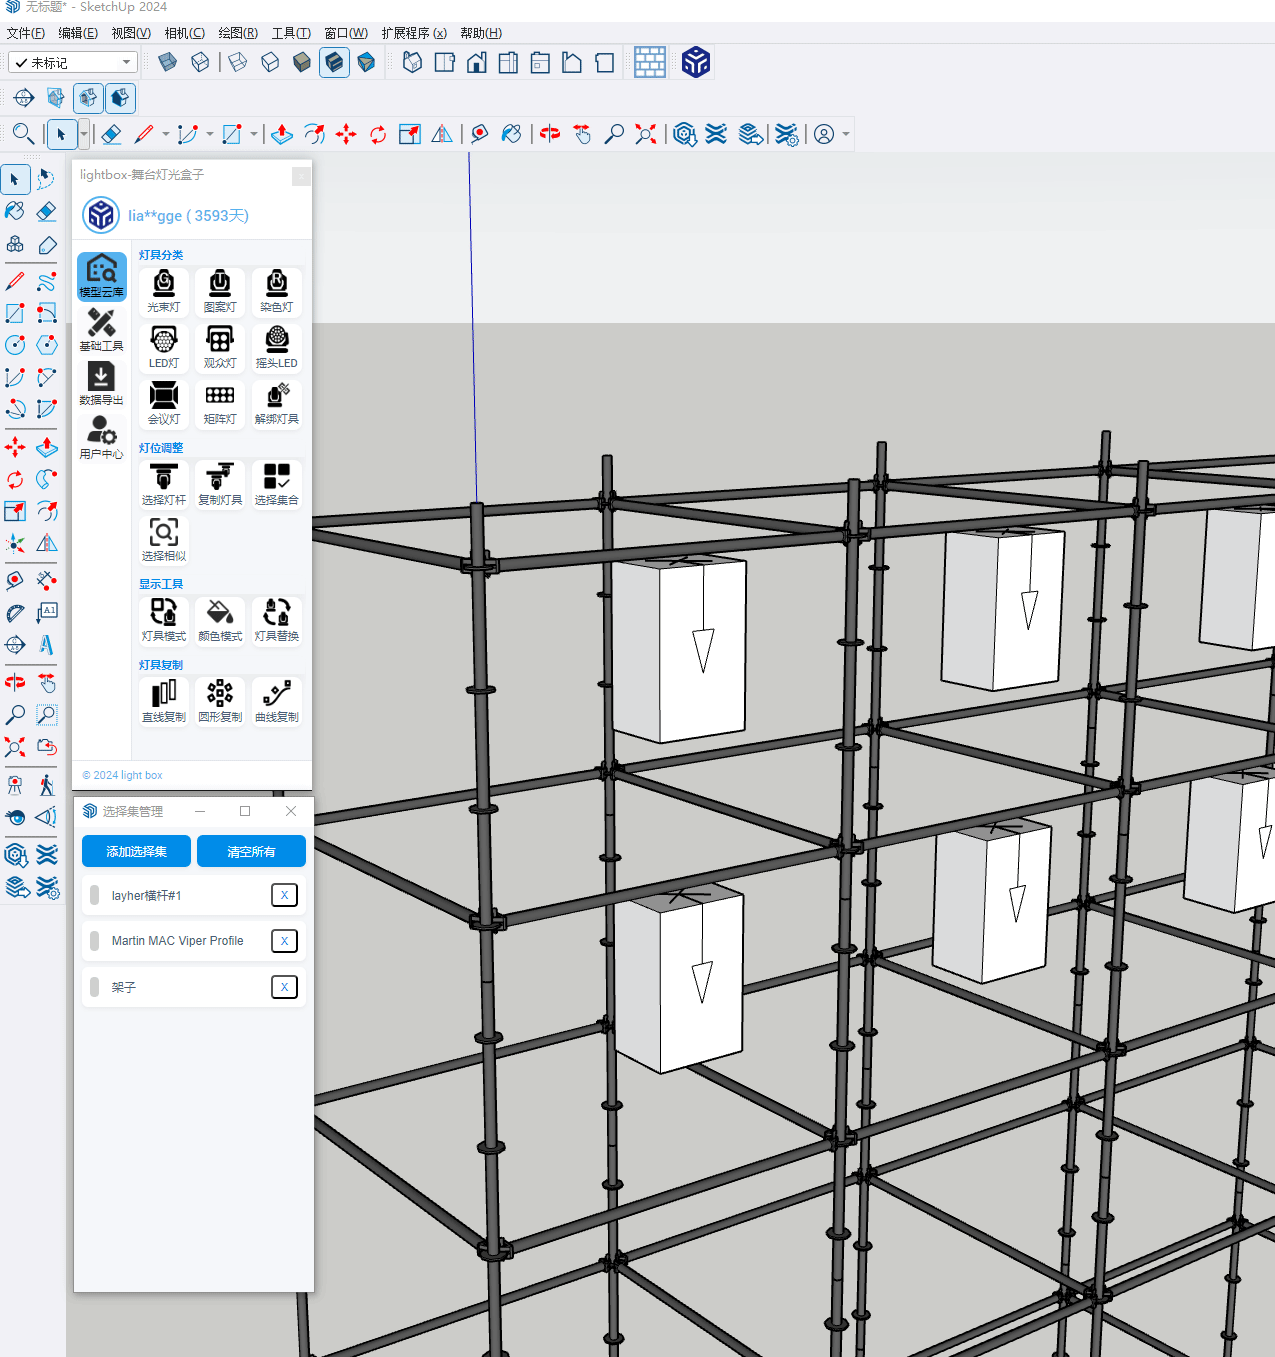This screenshot has width=1275, height=1357.
Task: Toggle the 架子 selection set pill
Action: point(95,987)
